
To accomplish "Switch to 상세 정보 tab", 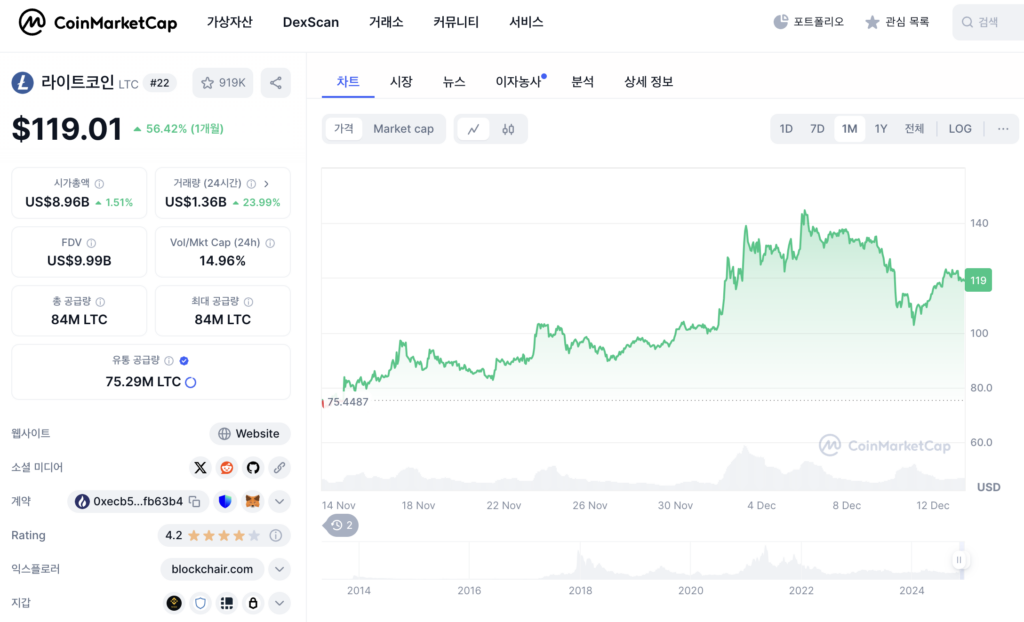I will (x=648, y=82).
